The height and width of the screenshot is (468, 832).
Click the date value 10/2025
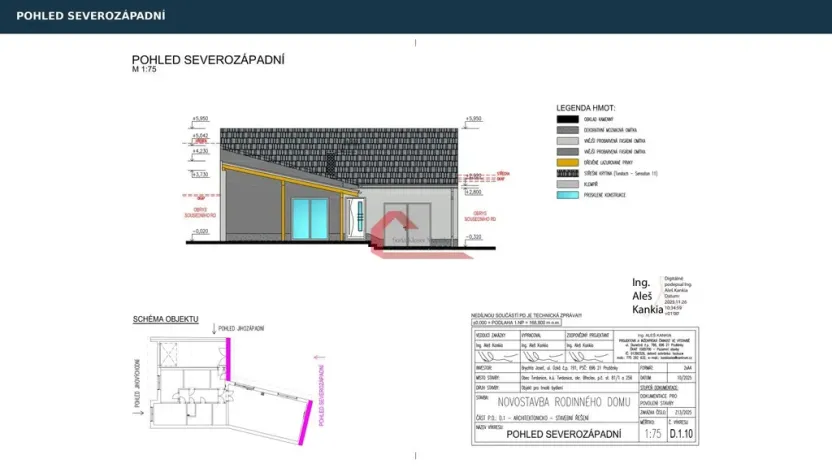[684, 378]
